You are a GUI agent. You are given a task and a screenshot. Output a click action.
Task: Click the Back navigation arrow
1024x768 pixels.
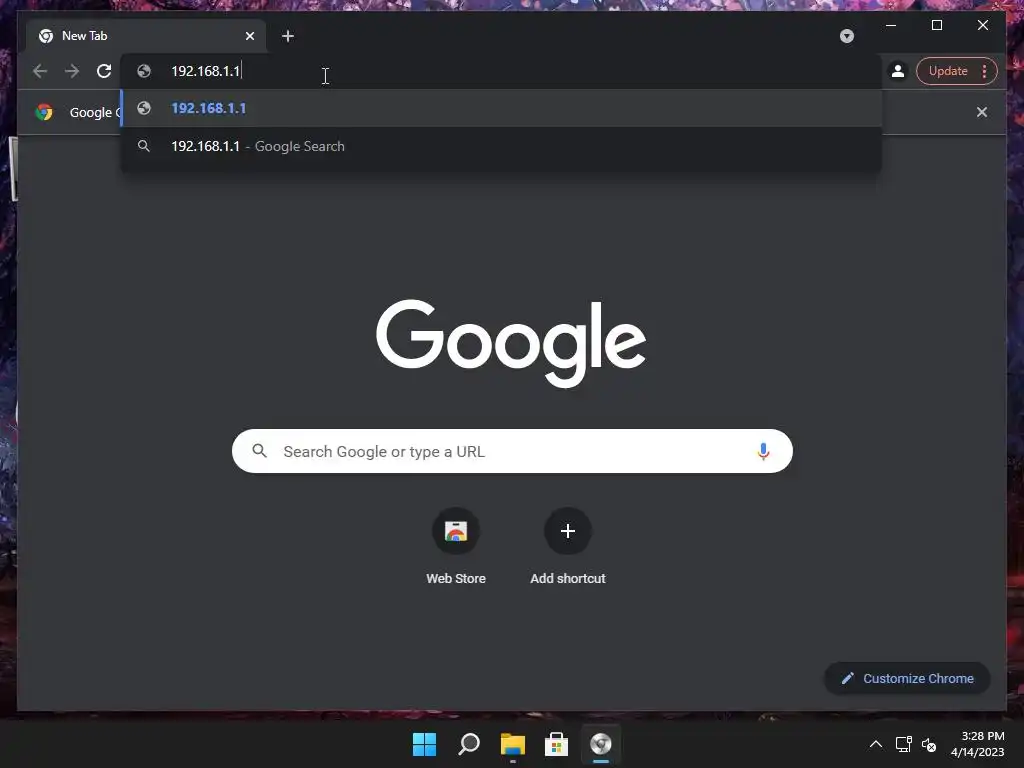point(40,71)
